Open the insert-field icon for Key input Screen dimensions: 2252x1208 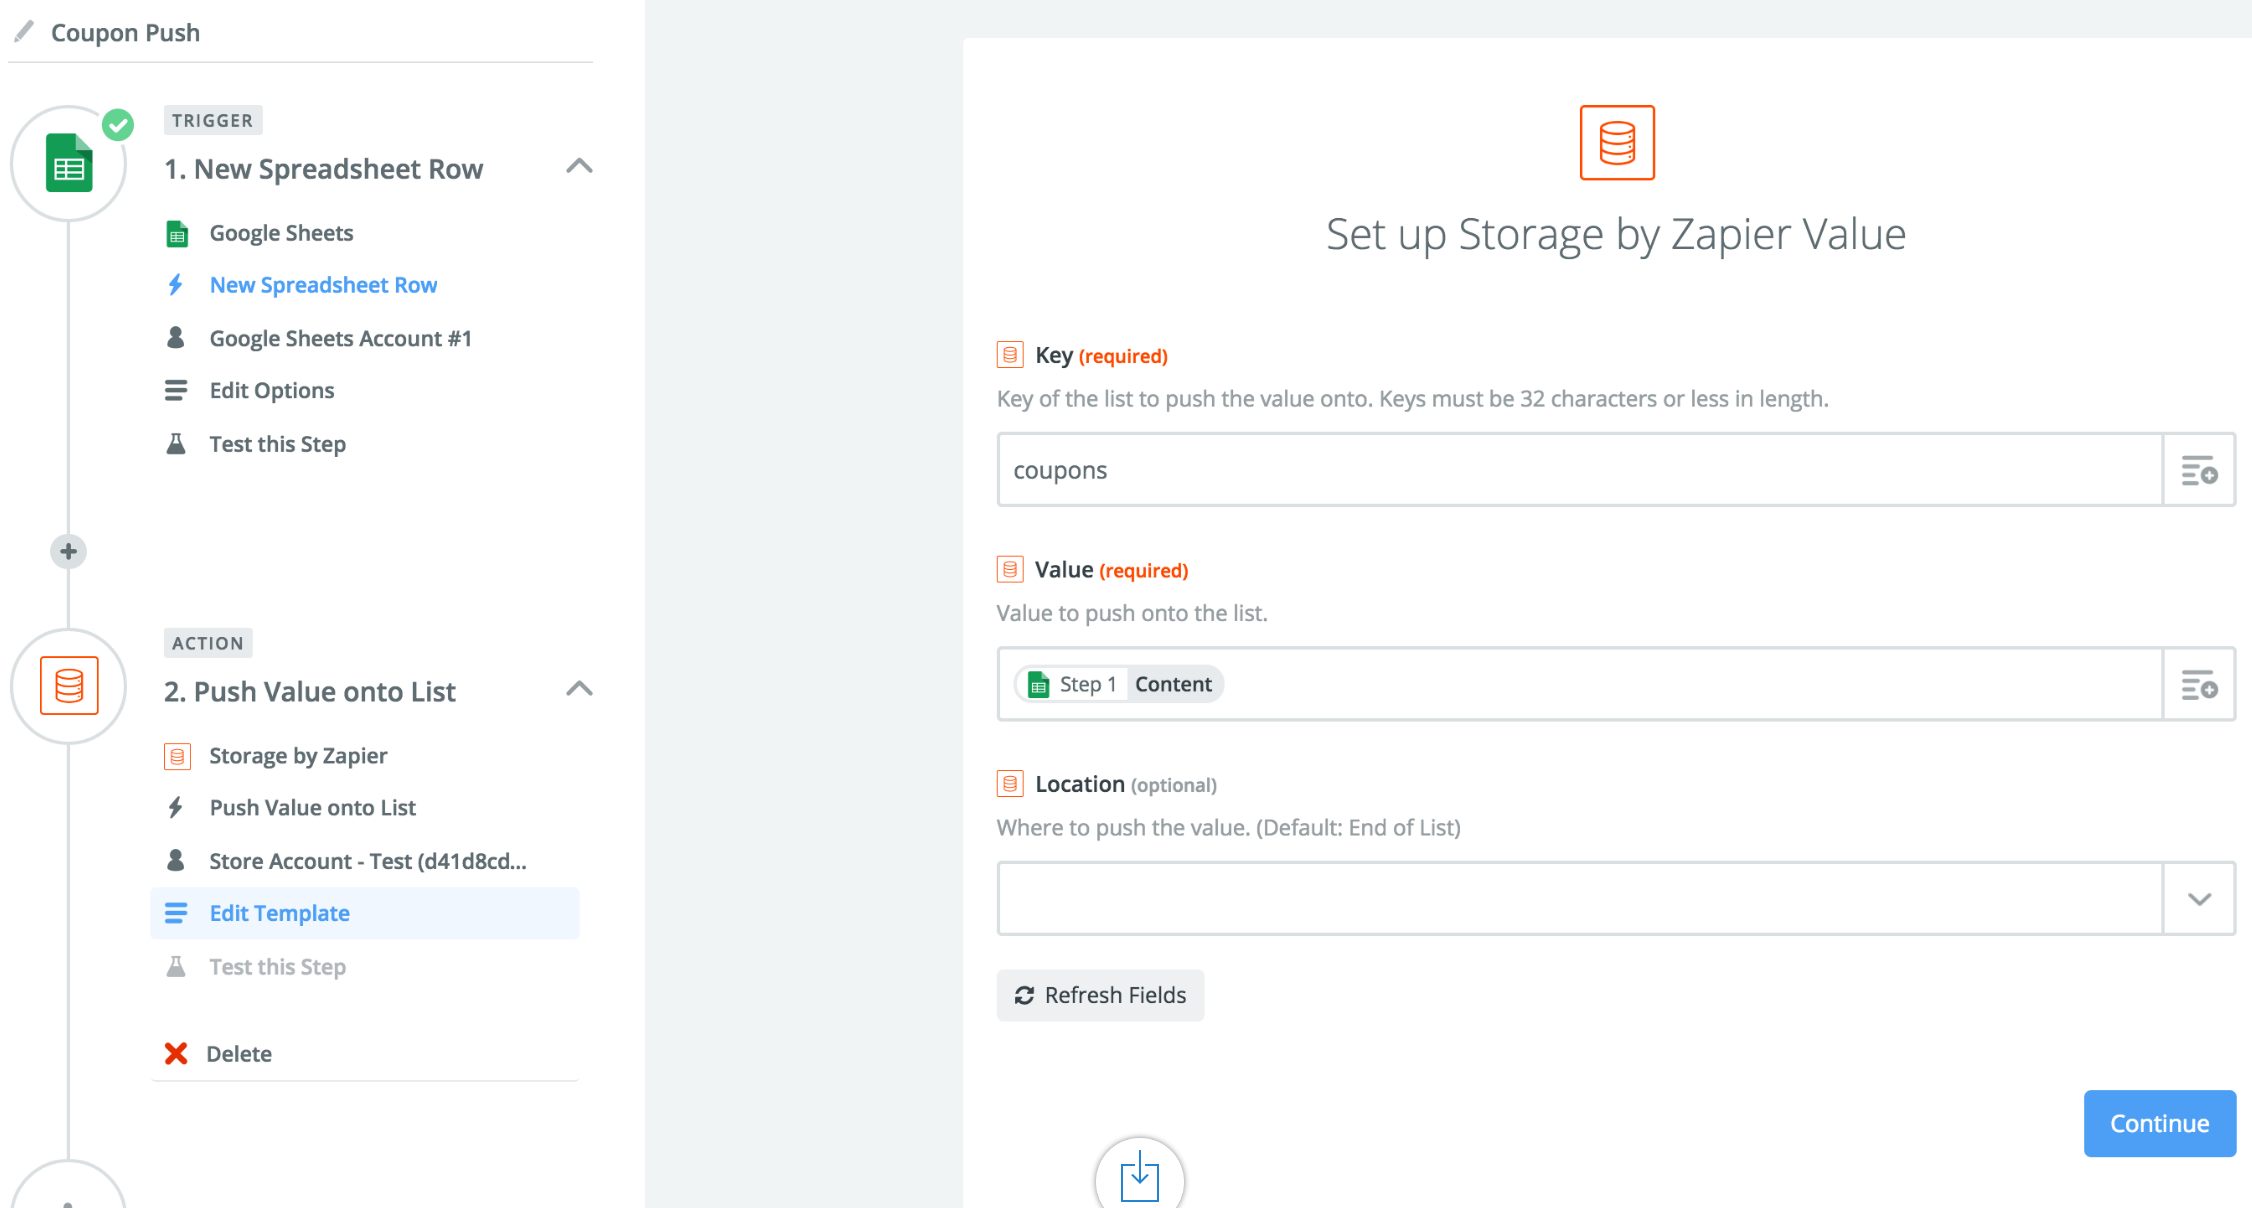[x=2199, y=470]
